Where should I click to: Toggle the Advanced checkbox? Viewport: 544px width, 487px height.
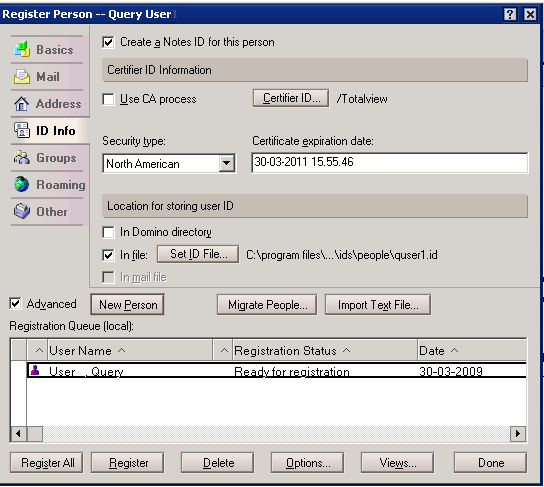coord(15,304)
